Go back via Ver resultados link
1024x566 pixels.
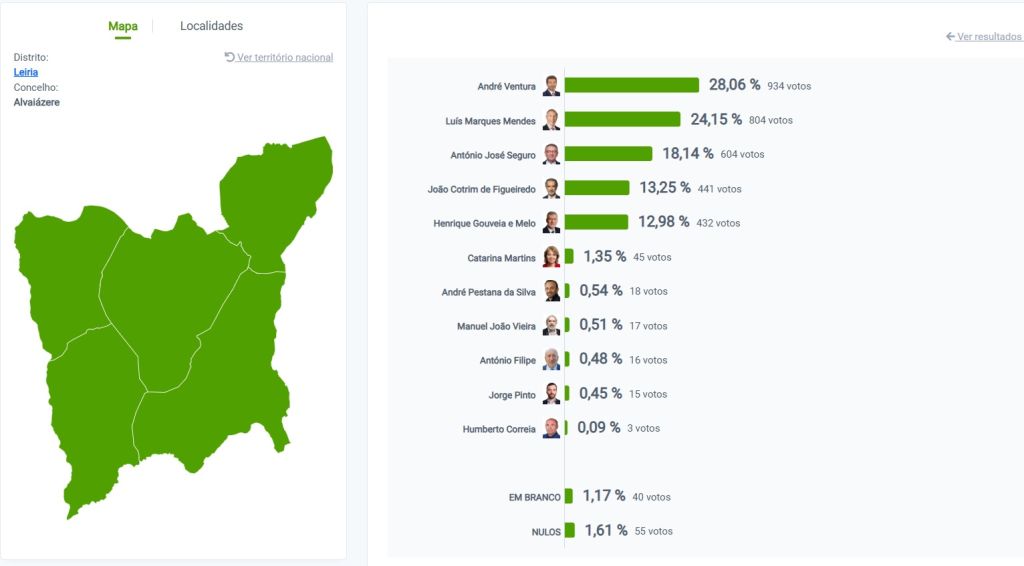click(x=988, y=37)
